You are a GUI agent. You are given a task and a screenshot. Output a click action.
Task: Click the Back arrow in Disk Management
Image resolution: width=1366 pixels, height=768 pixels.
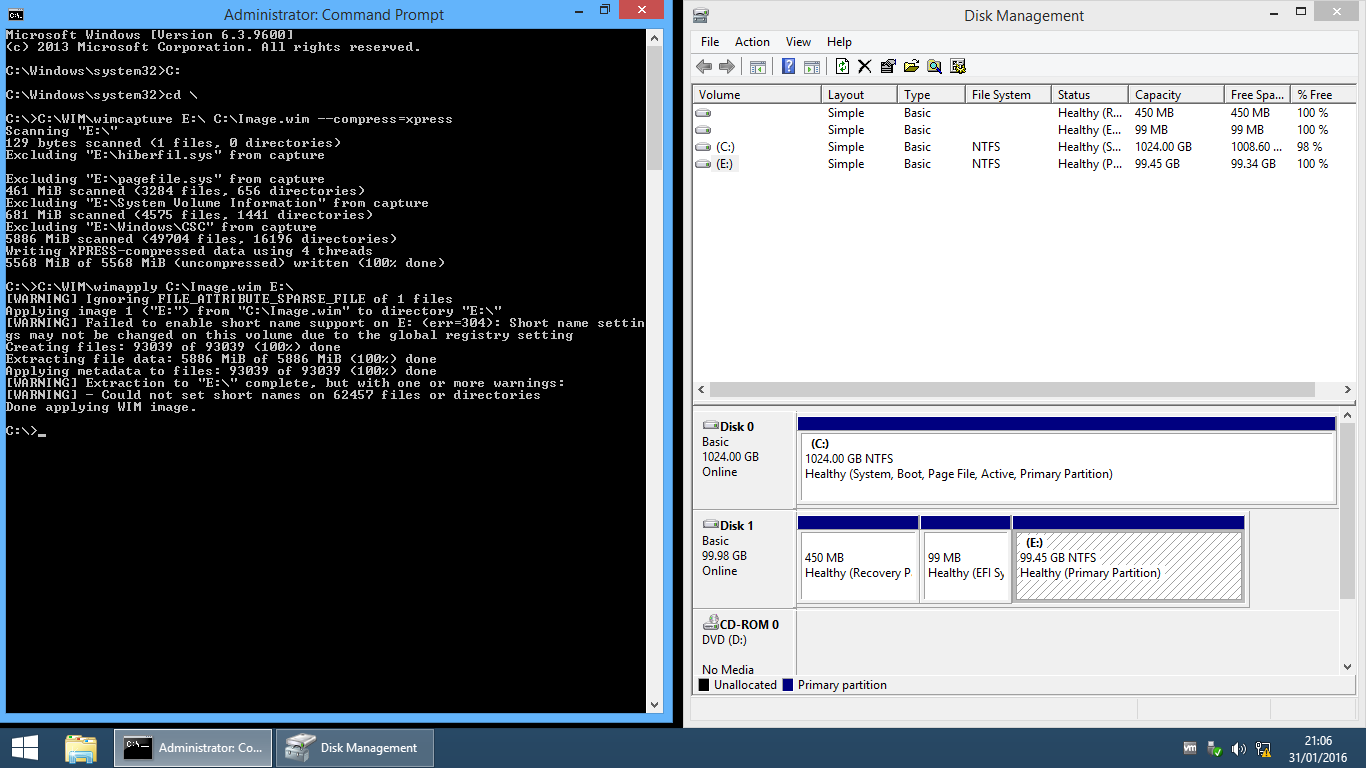click(704, 67)
